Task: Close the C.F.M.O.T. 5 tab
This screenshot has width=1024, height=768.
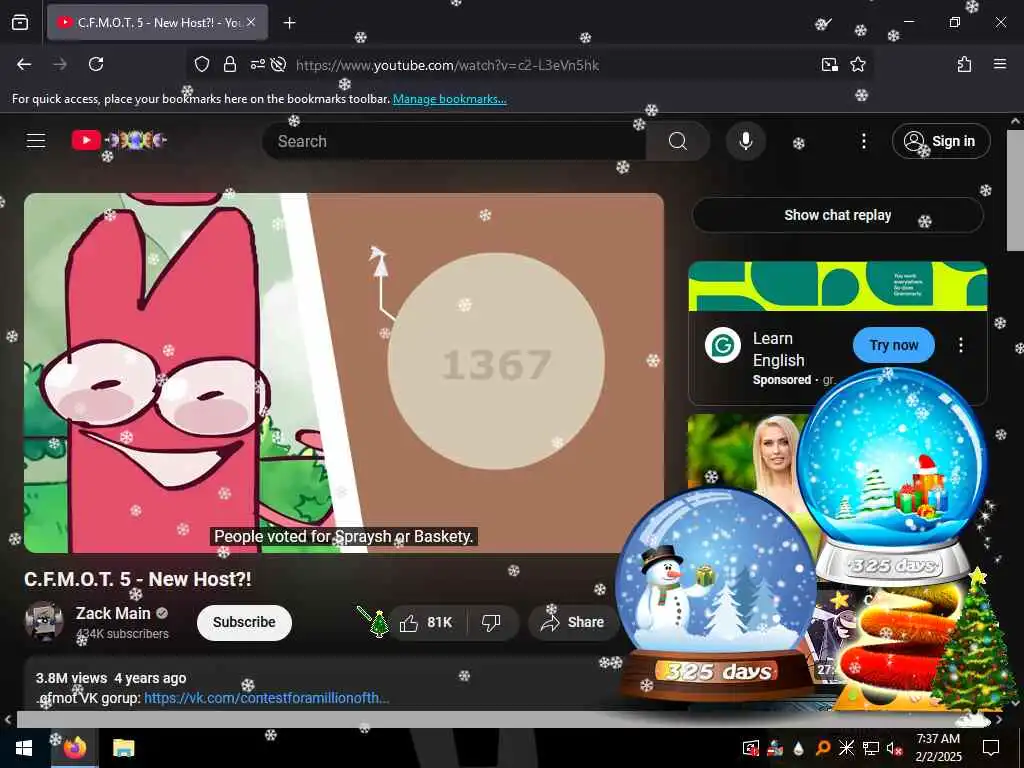Action: tap(251, 22)
